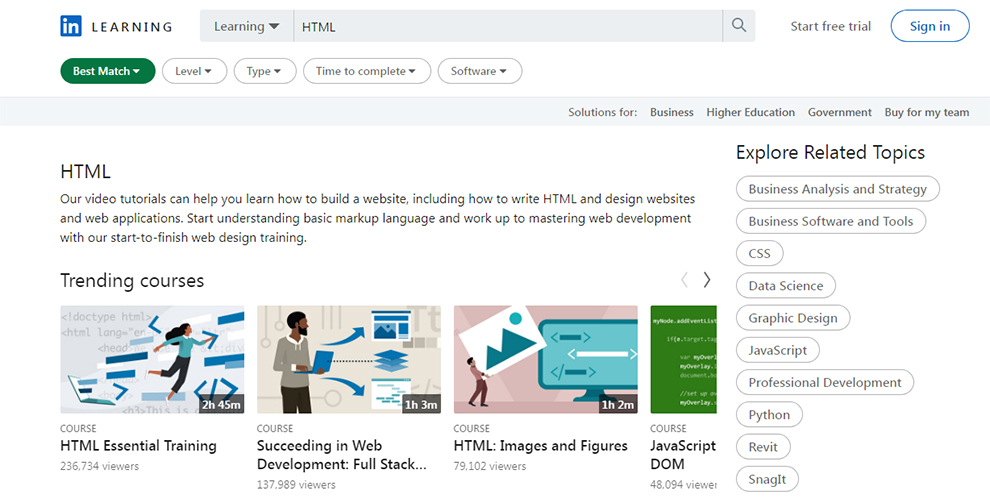Select the Data Science topic
Image resolution: width=990 pixels, height=503 pixels.
(x=786, y=285)
